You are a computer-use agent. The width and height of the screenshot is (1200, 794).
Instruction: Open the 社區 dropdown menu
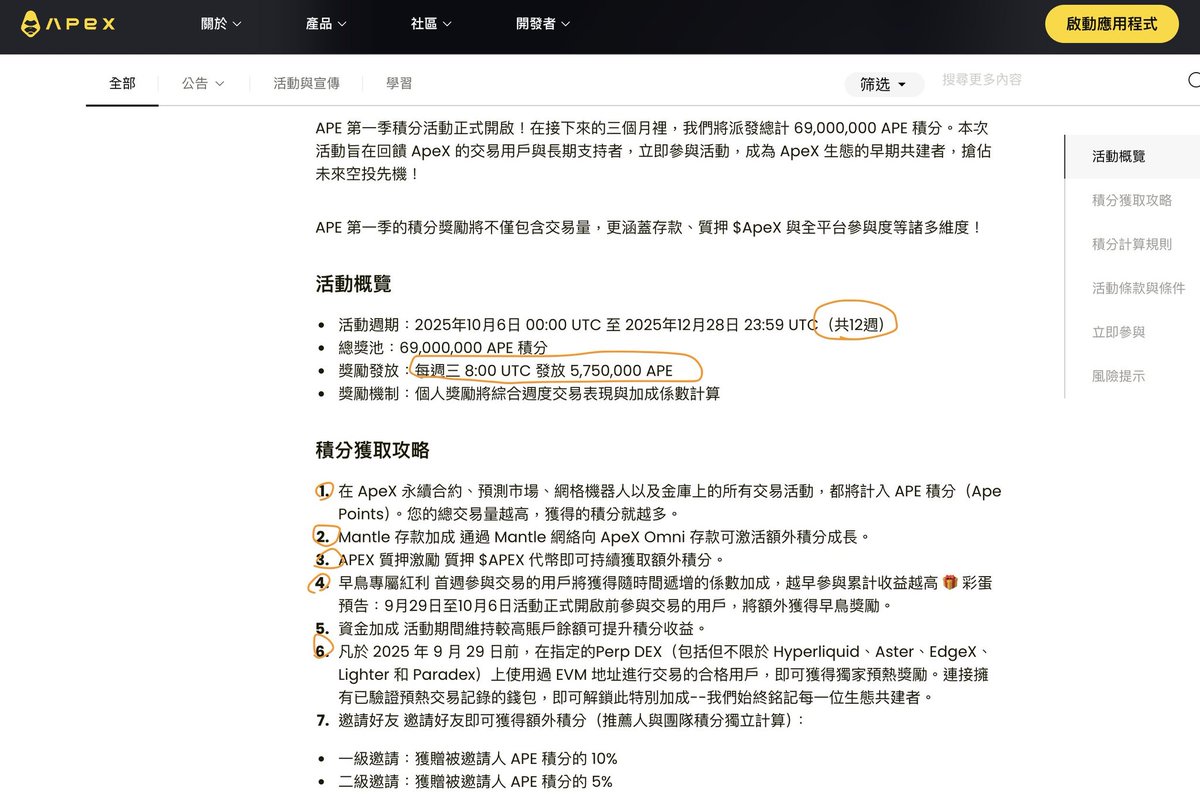coord(431,23)
